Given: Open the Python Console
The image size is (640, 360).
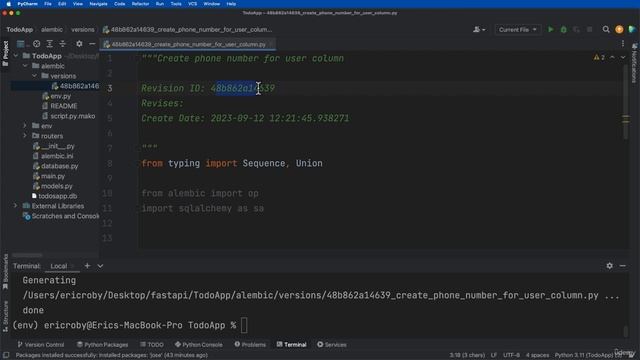Looking at the screenshot, I should click(x=199, y=344).
